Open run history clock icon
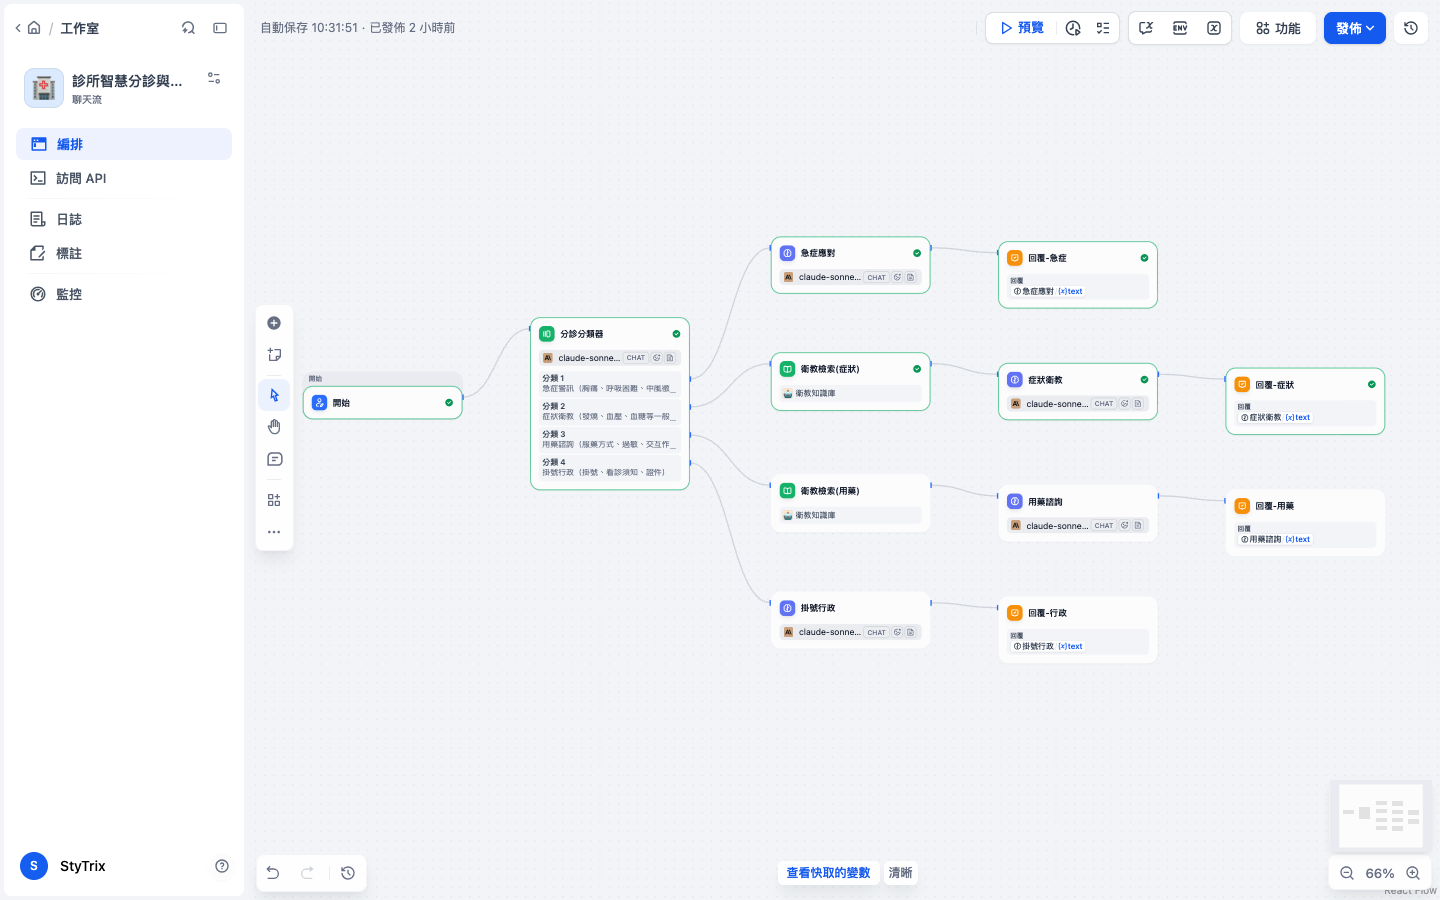This screenshot has width=1440, height=900. pyautogui.click(x=1073, y=28)
